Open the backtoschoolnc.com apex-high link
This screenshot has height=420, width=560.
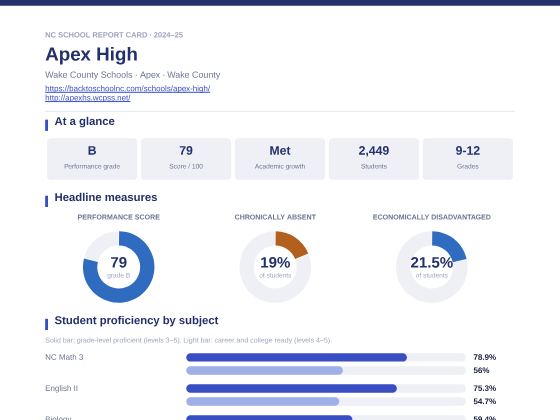click(128, 88)
